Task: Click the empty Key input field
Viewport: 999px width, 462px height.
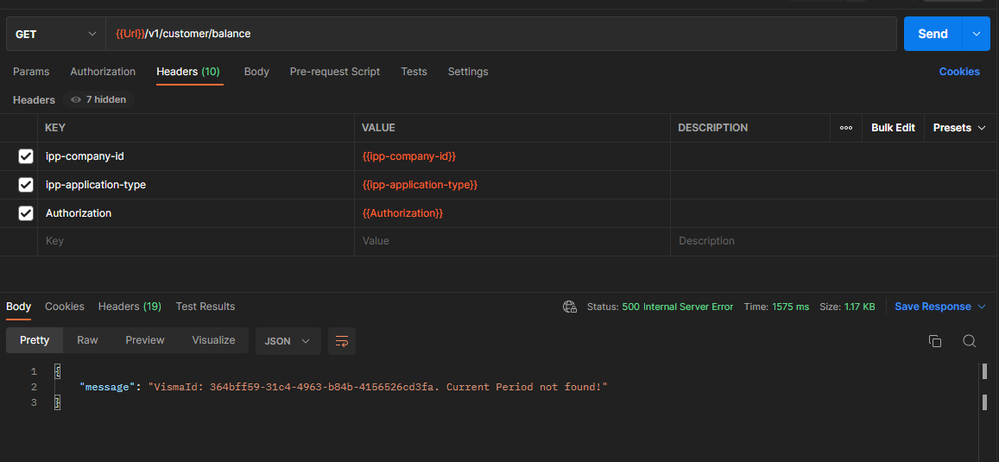Action: (196, 241)
